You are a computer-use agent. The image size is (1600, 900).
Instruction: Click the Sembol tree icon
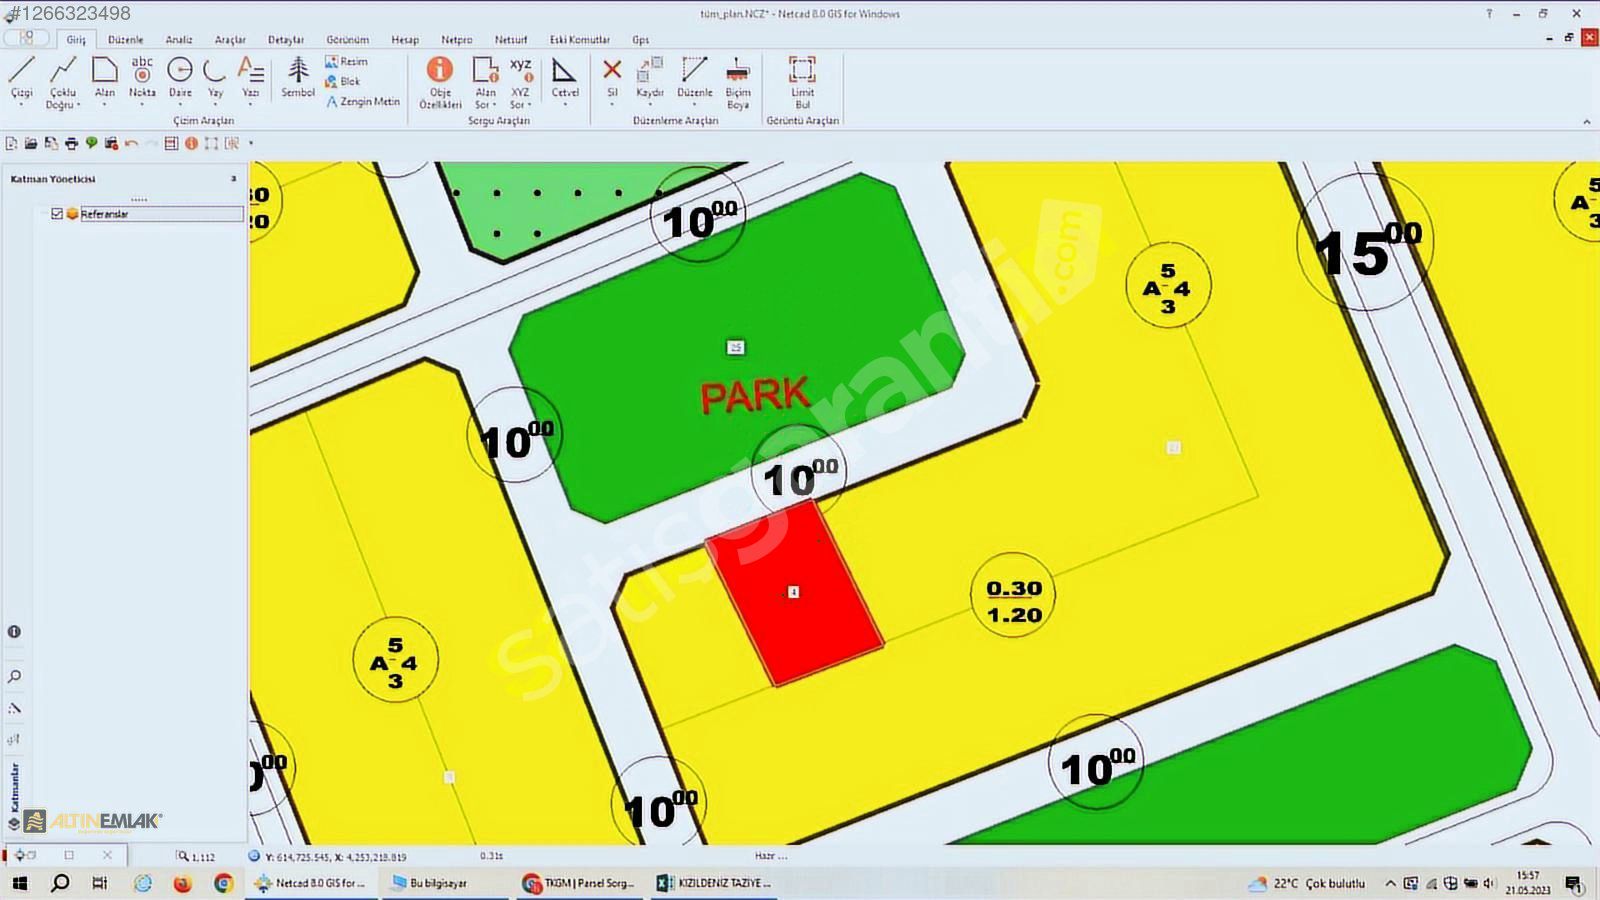(298, 78)
